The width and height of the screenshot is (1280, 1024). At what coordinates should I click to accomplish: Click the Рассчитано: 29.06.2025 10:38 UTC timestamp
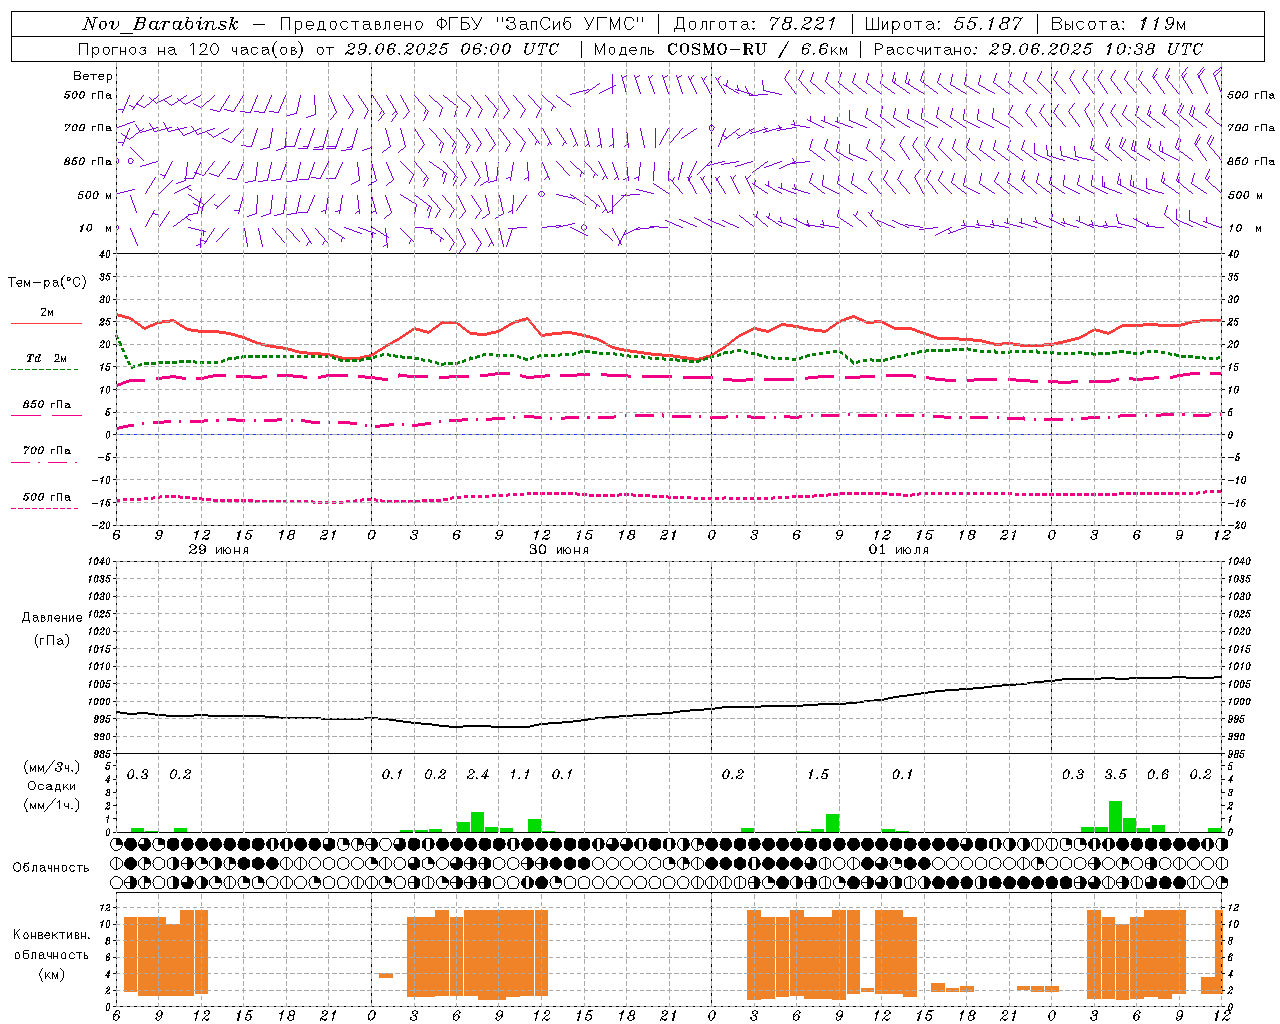(x=1038, y=49)
